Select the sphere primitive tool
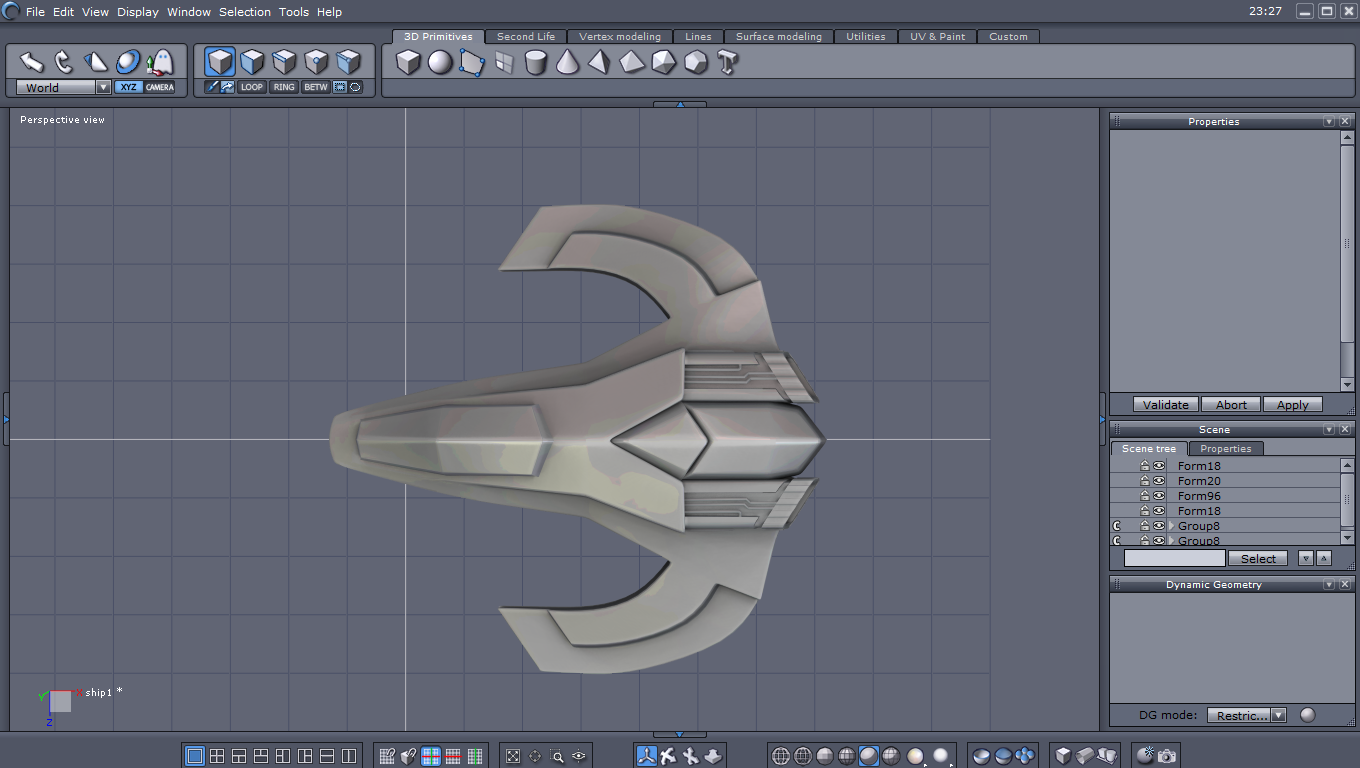 [440, 63]
